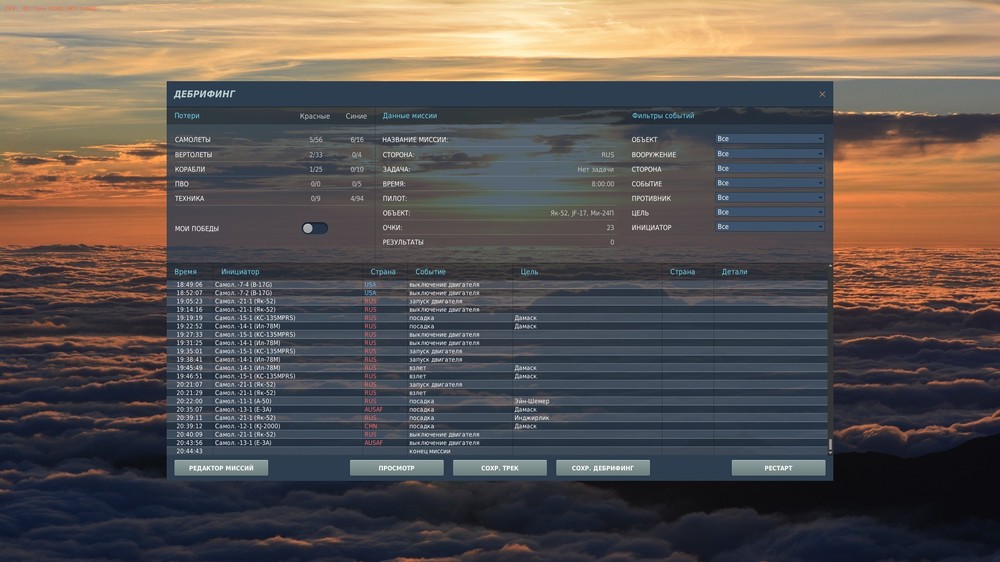This screenshot has width=1000, height=562.
Task: Click the event list scrollbar thumb
Action: click(830, 445)
